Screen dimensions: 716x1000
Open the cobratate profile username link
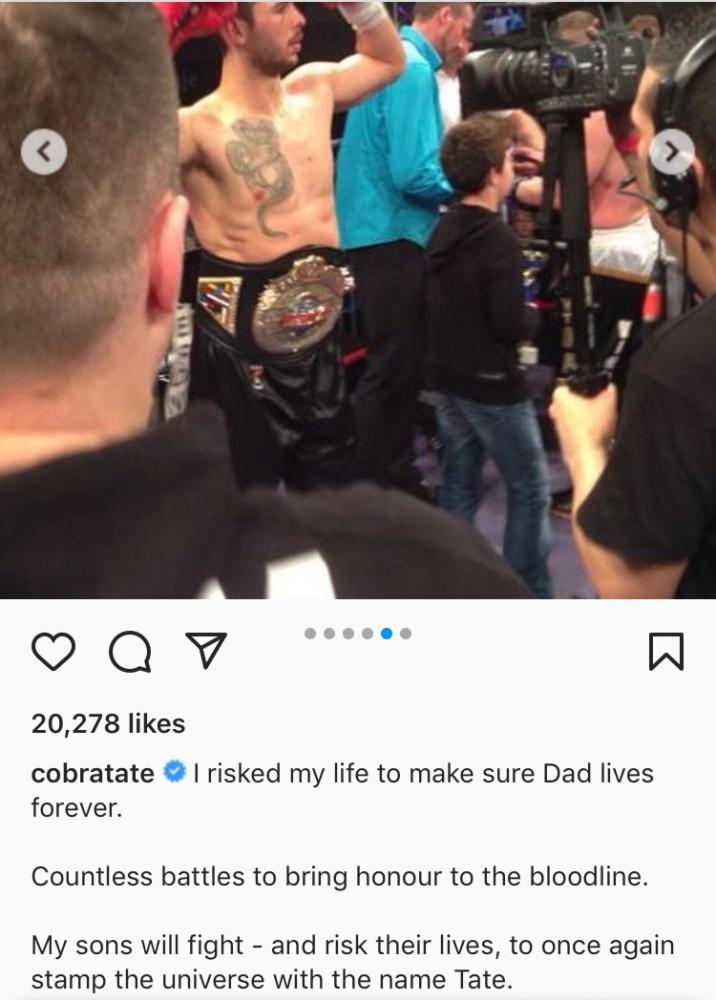click(x=92, y=773)
